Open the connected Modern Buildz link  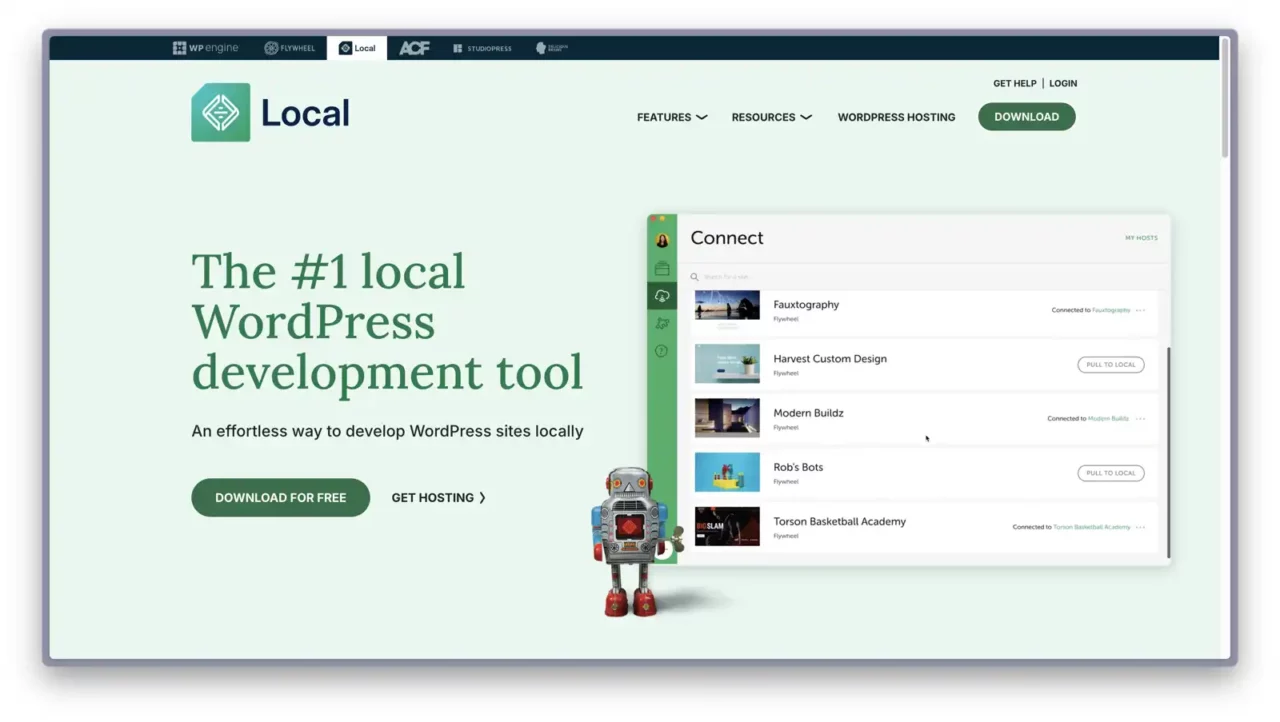1108,419
